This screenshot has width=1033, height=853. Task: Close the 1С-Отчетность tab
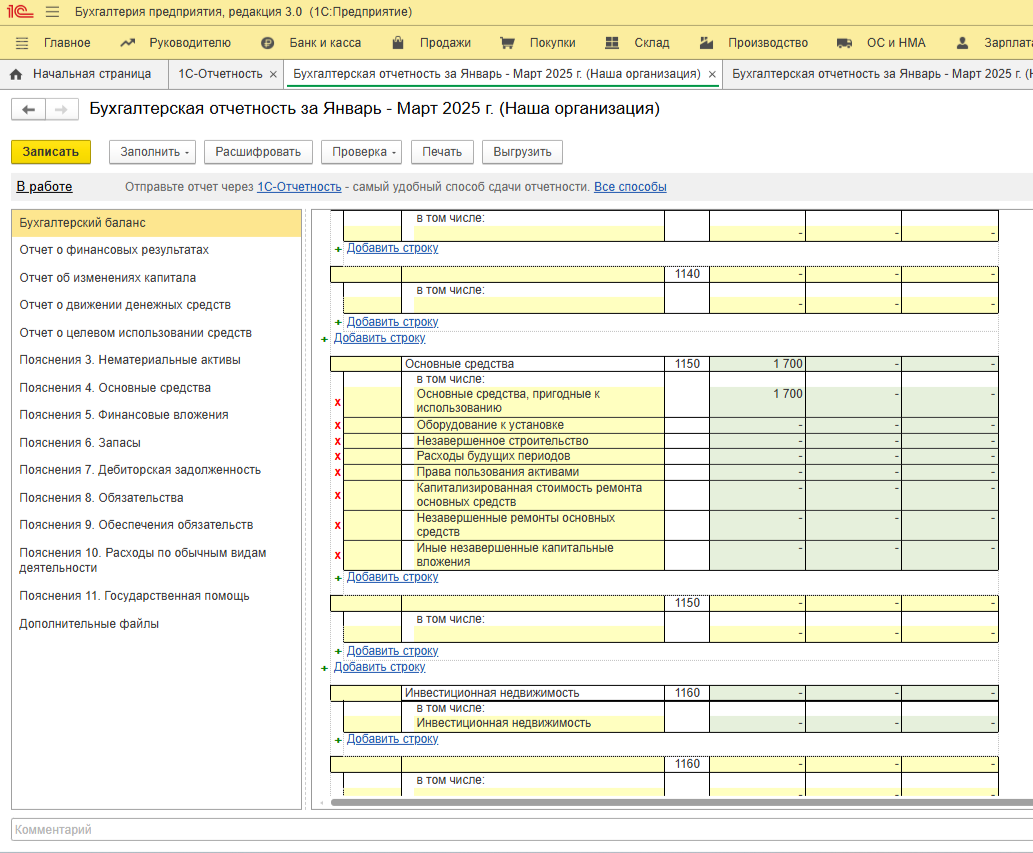coord(273,75)
